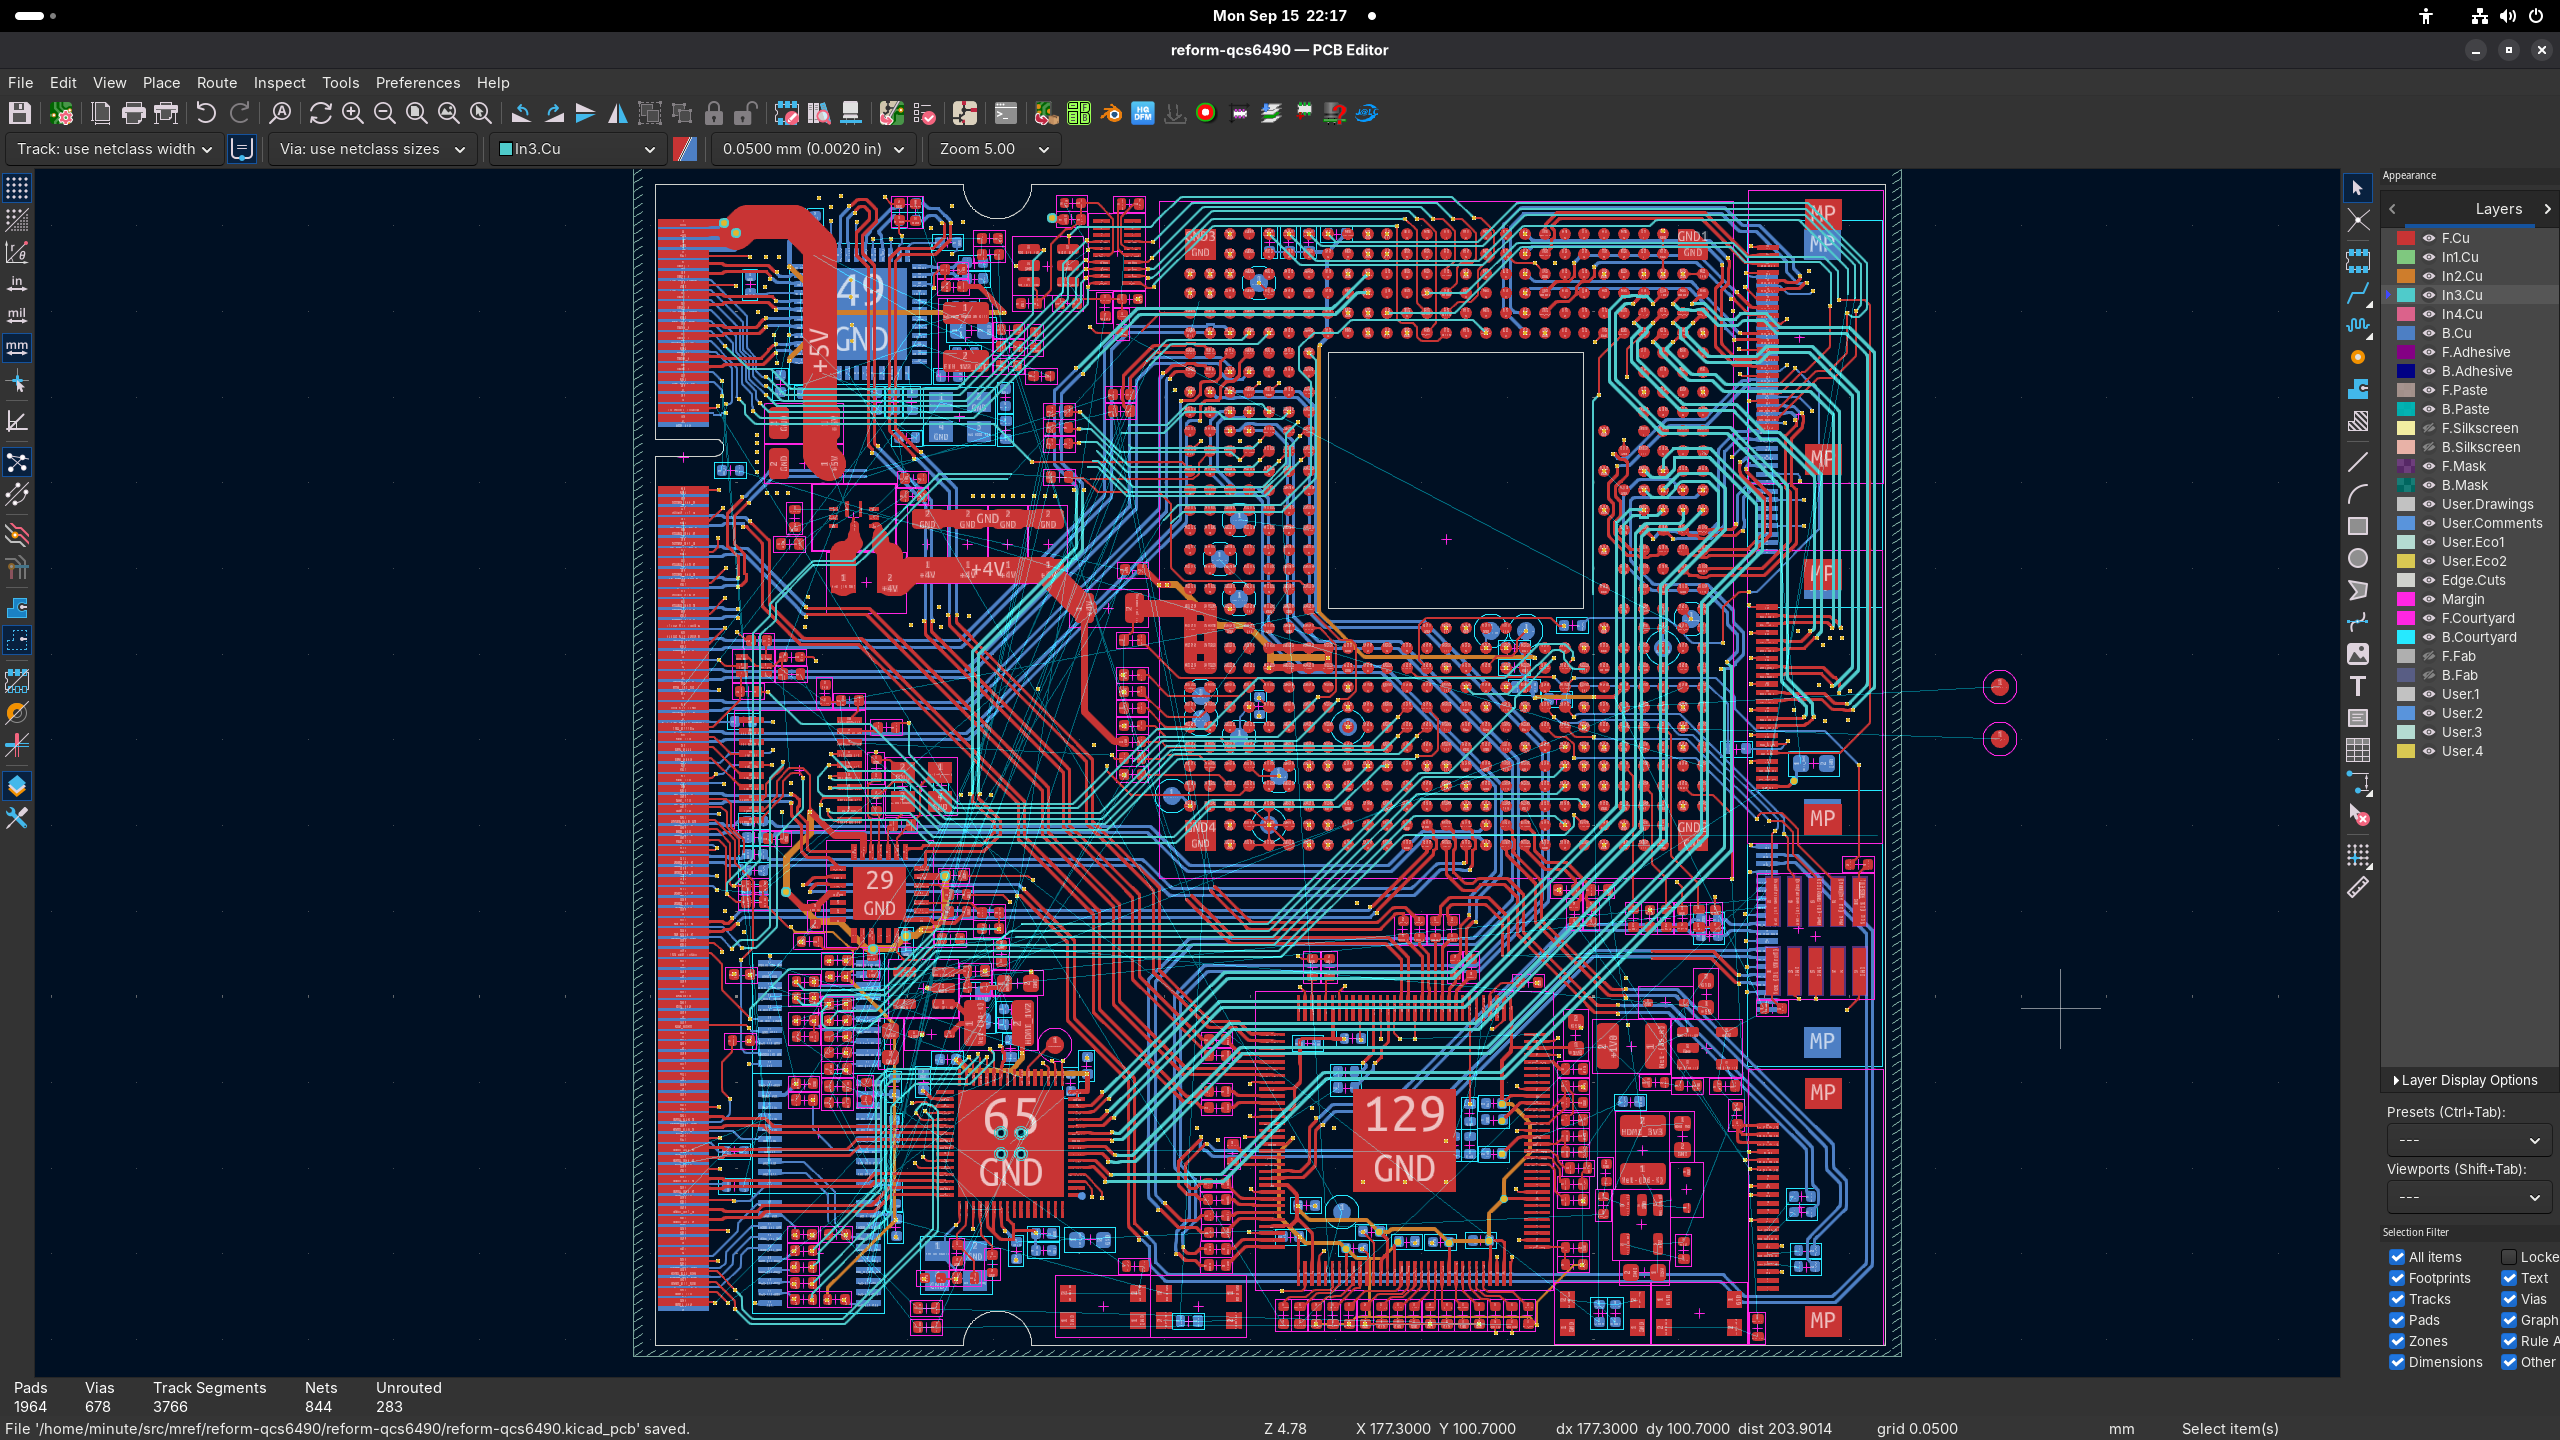Run the Design Rules Checker icon
Screen dimensions: 2560x1440
point(924,113)
